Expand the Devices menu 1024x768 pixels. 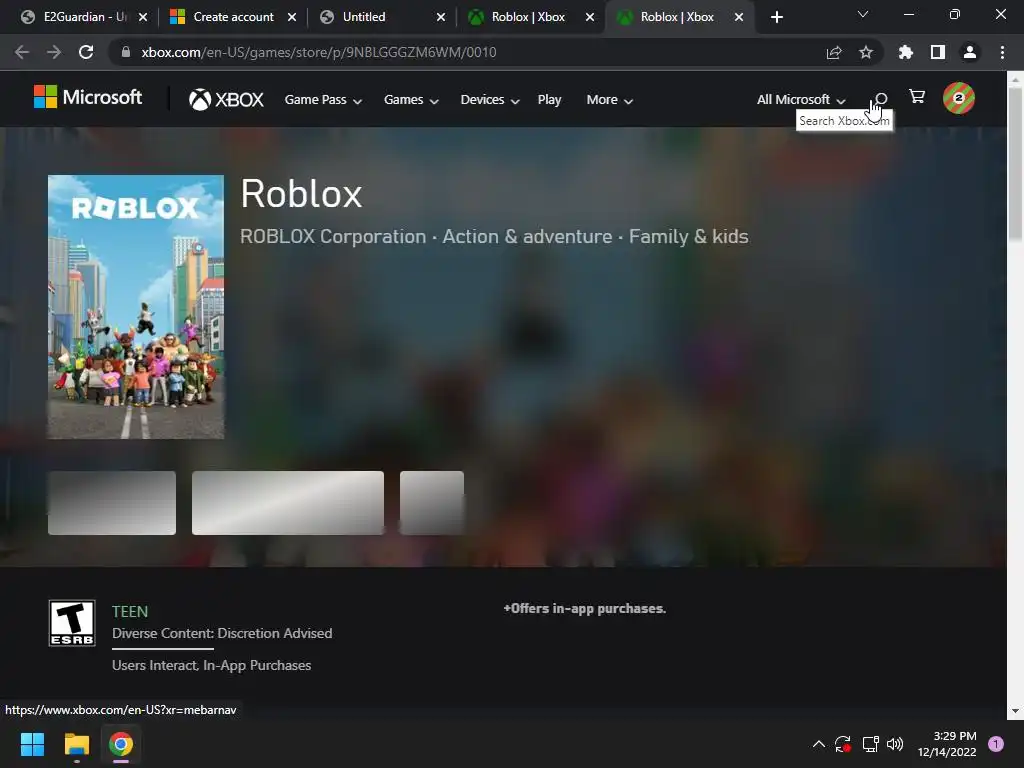coord(490,100)
